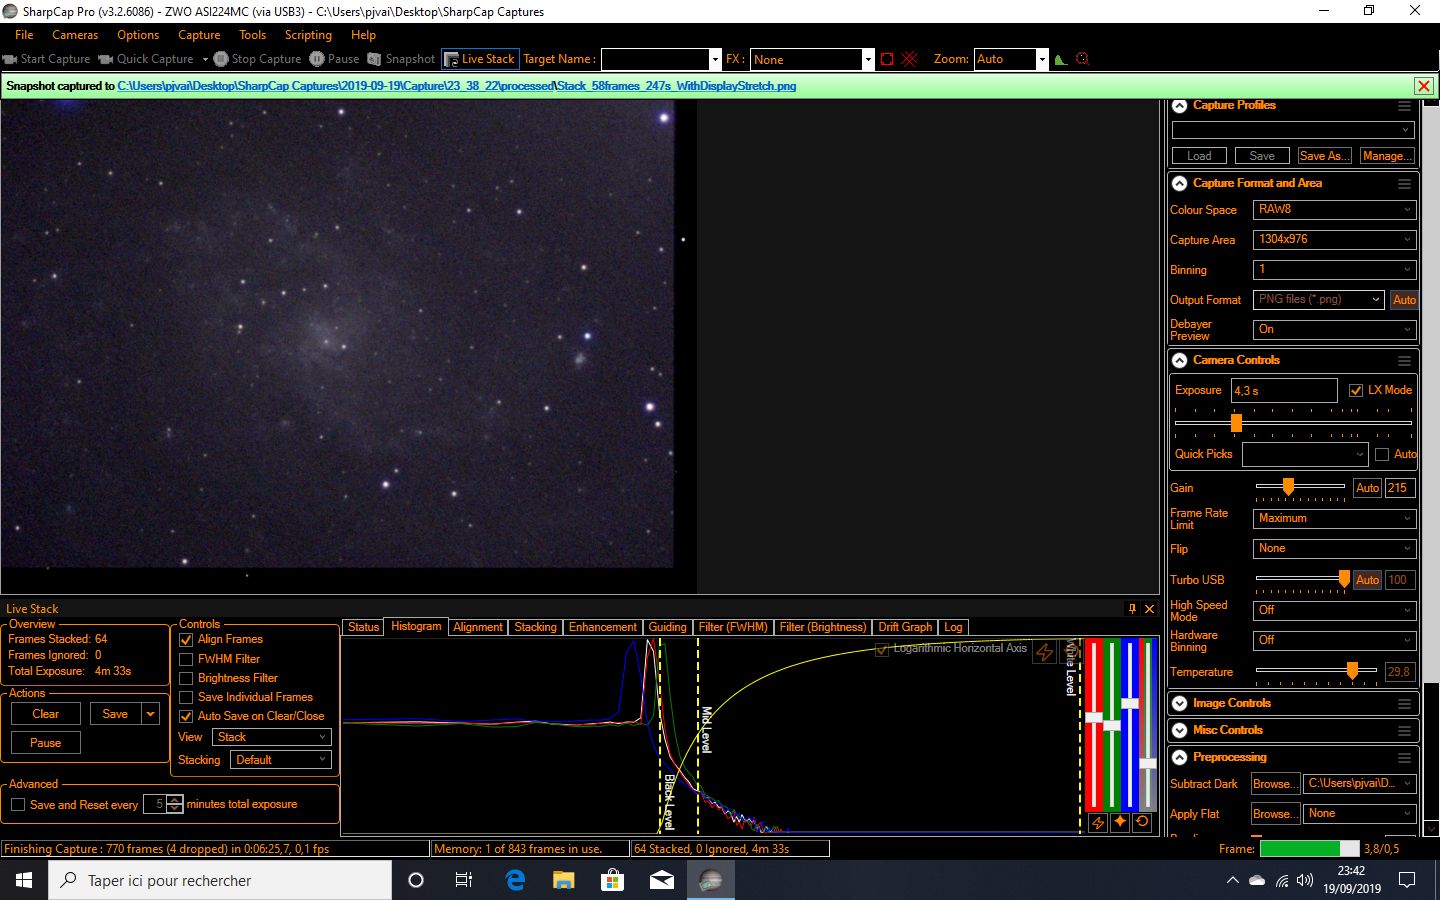Image resolution: width=1440 pixels, height=900 pixels.
Task: Open the green image histogram icon
Action: tap(1061, 59)
